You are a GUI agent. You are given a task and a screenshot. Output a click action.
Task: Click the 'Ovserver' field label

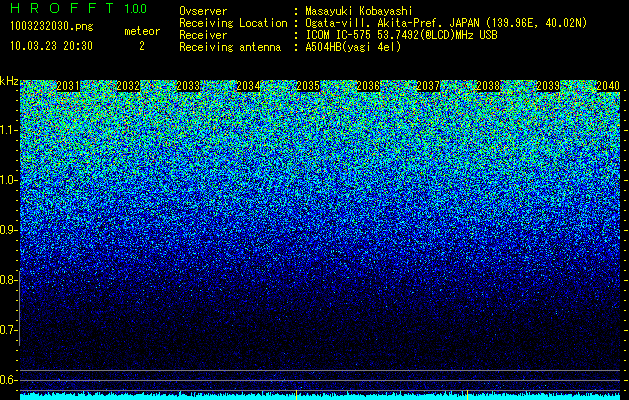click(203, 11)
